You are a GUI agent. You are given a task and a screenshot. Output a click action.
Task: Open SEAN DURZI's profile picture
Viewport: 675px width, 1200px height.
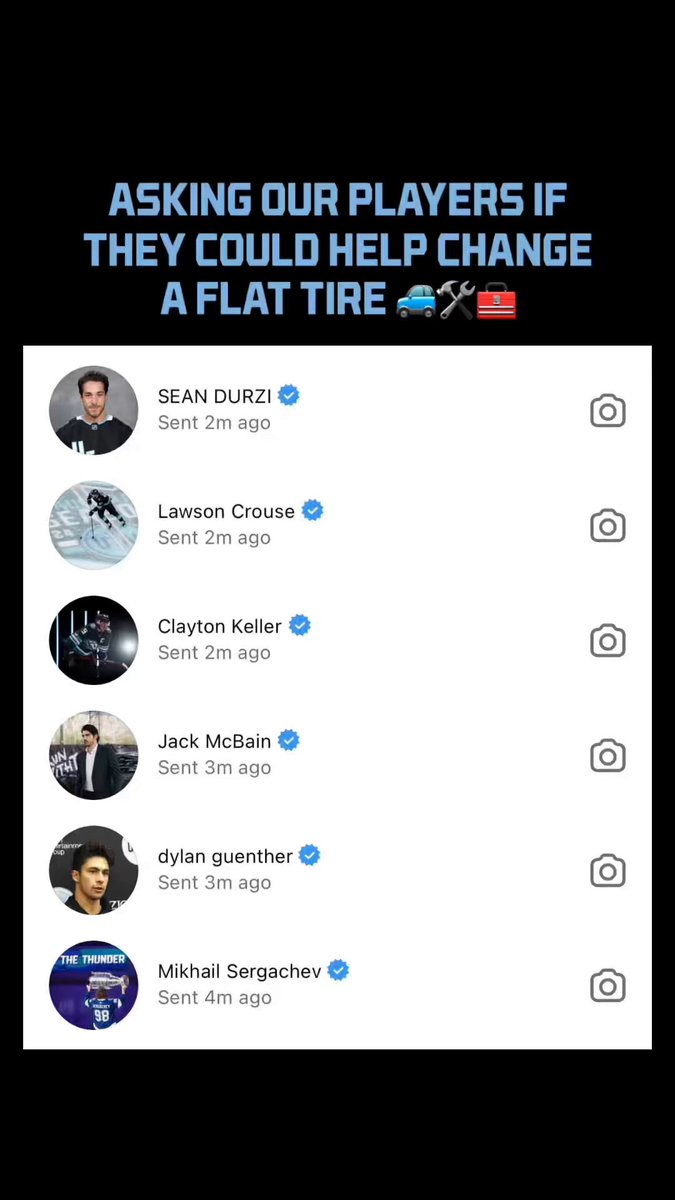pos(94,410)
